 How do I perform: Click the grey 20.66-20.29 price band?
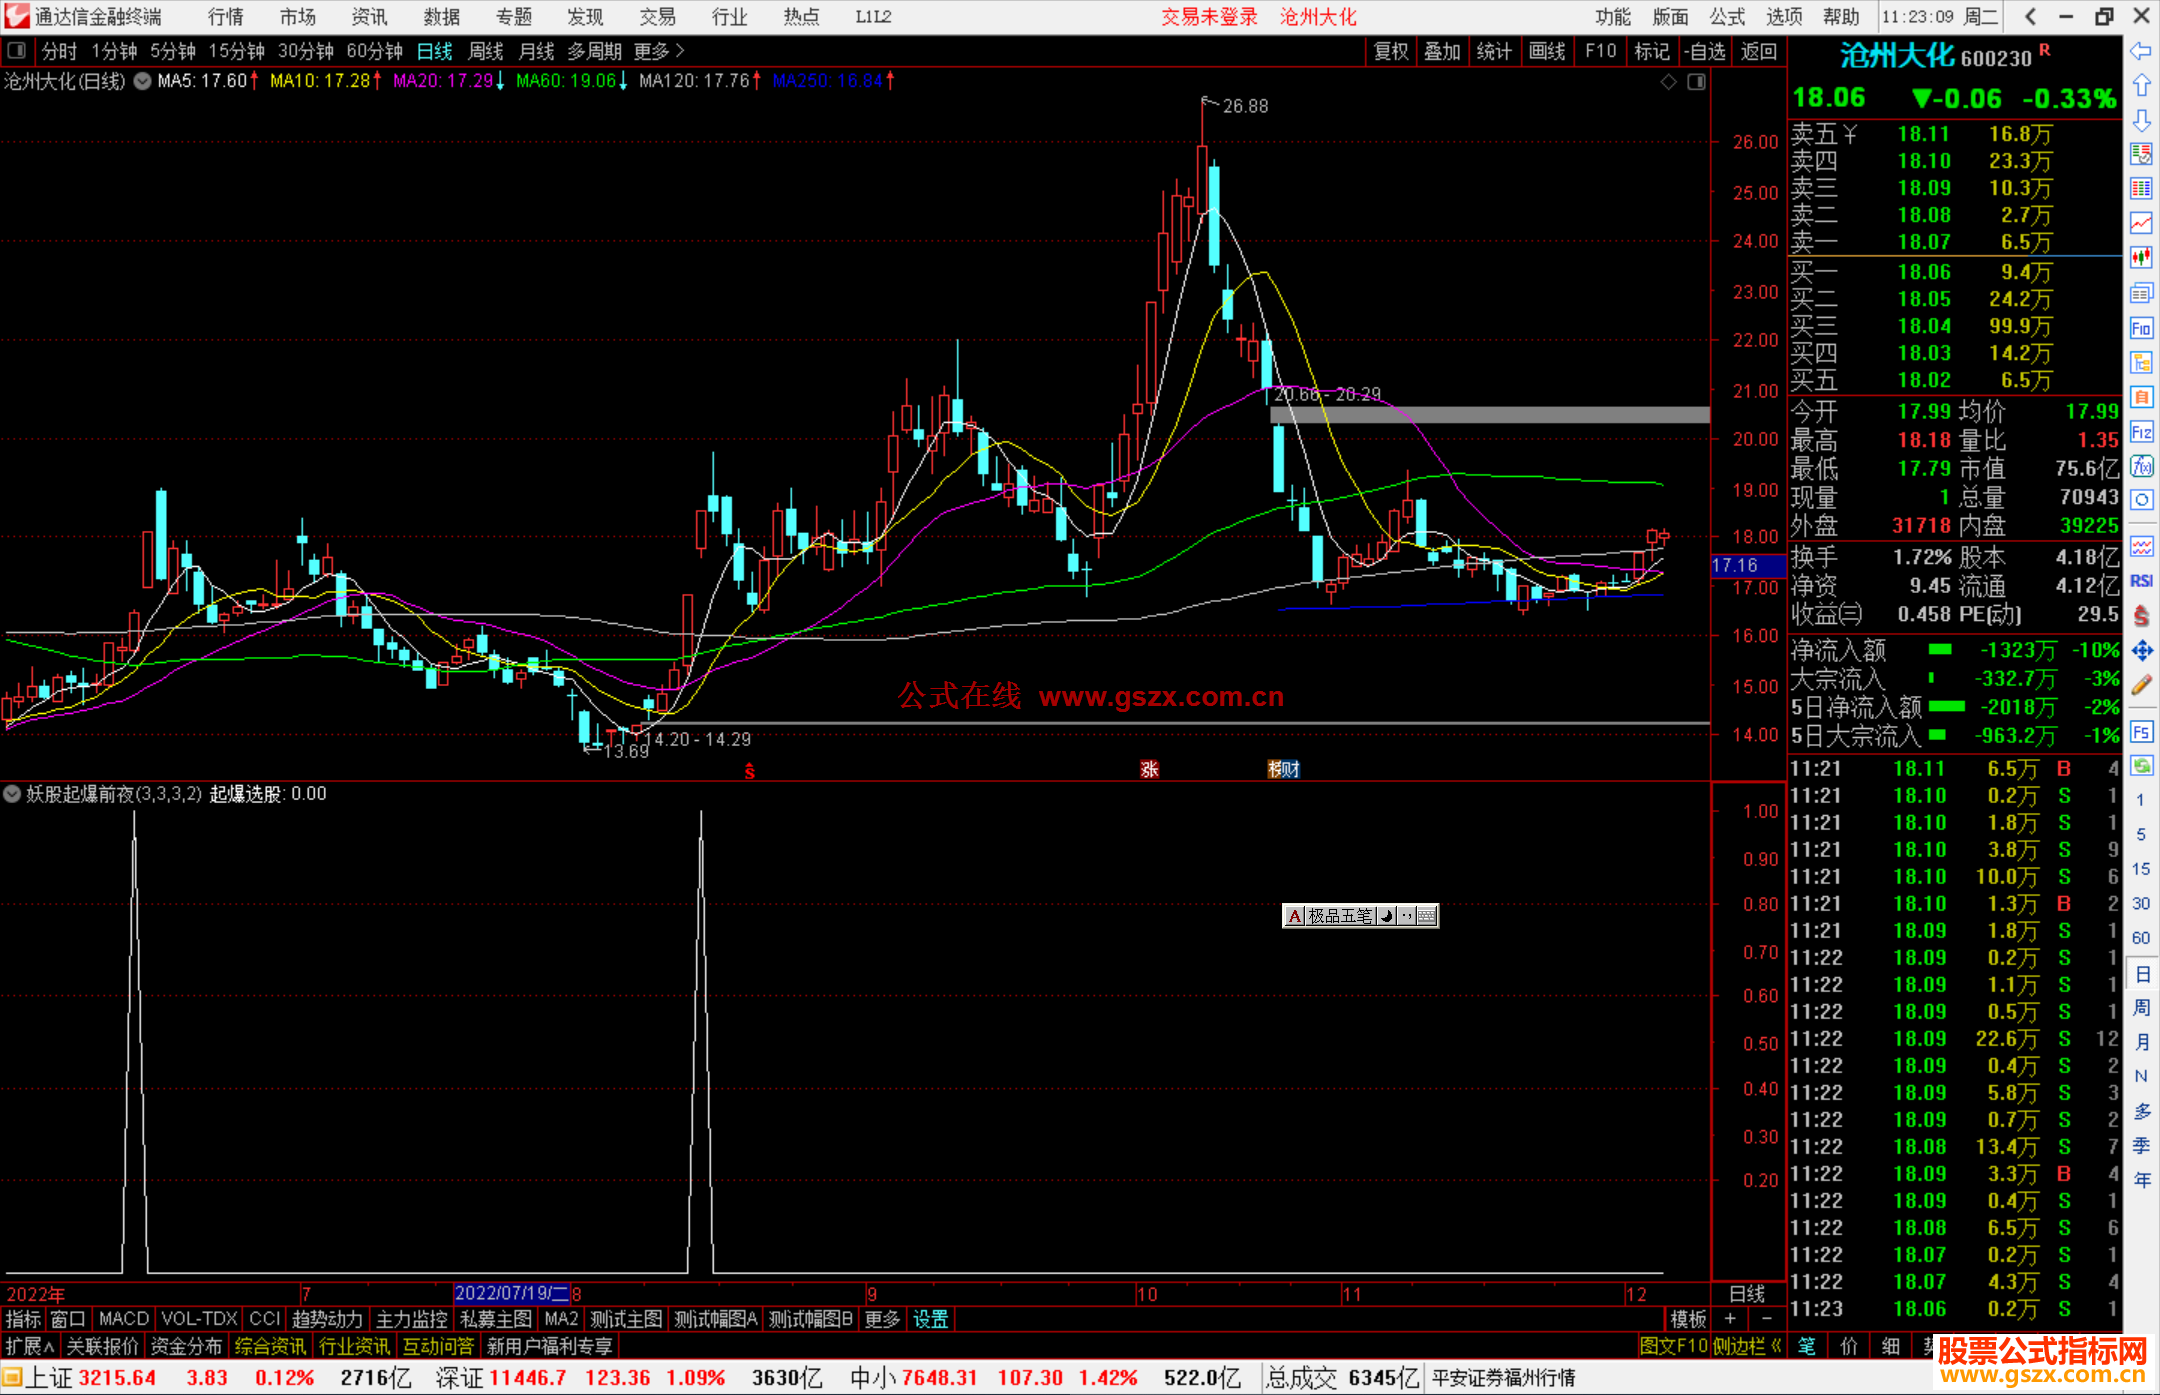pyautogui.click(x=1500, y=415)
